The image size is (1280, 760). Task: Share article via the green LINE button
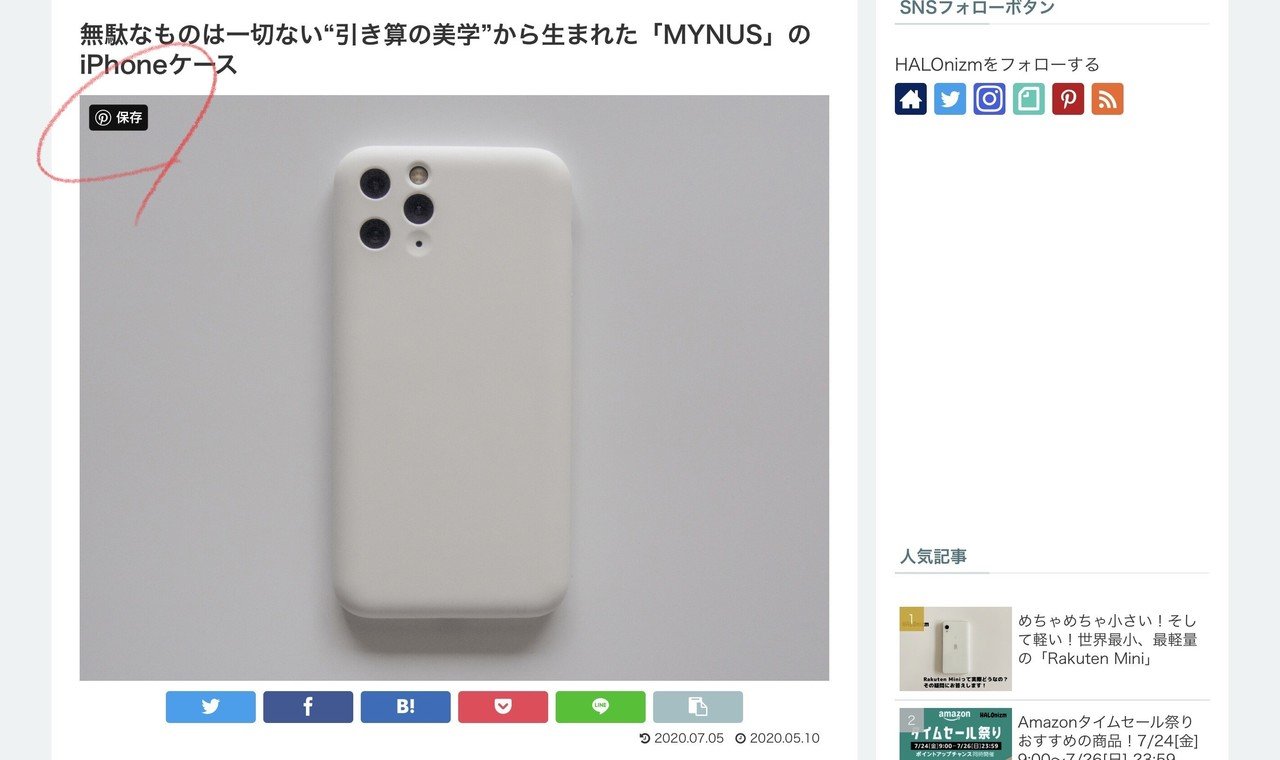[601, 707]
